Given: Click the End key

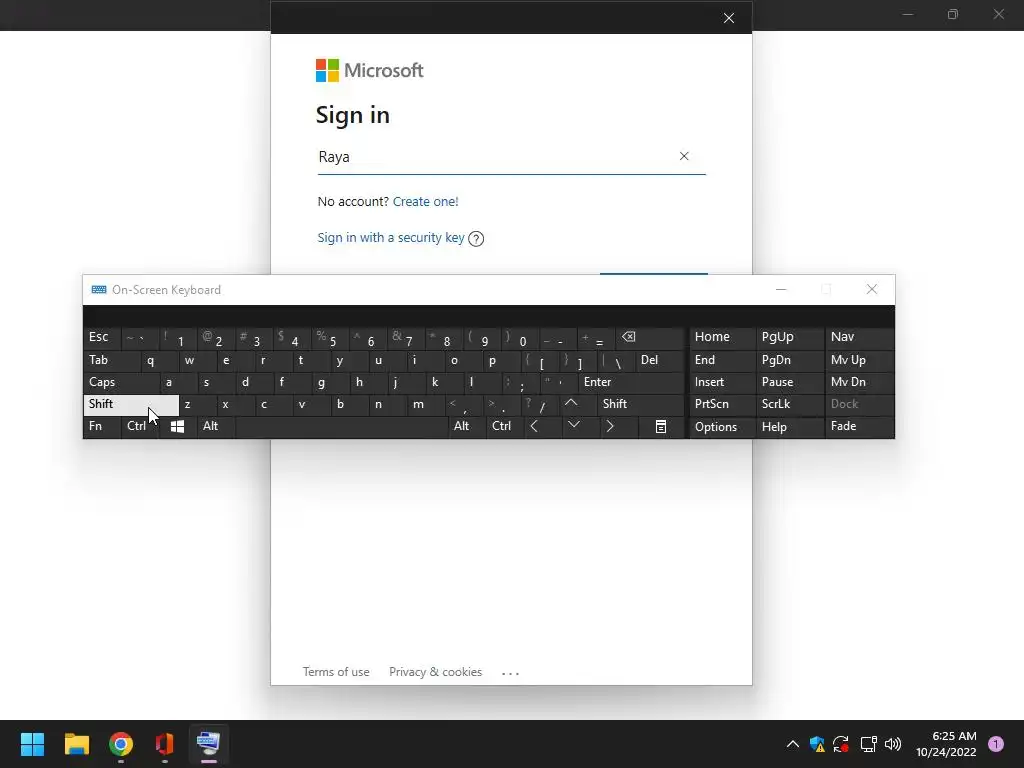Looking at the screenshot, I should click(722, 360).
